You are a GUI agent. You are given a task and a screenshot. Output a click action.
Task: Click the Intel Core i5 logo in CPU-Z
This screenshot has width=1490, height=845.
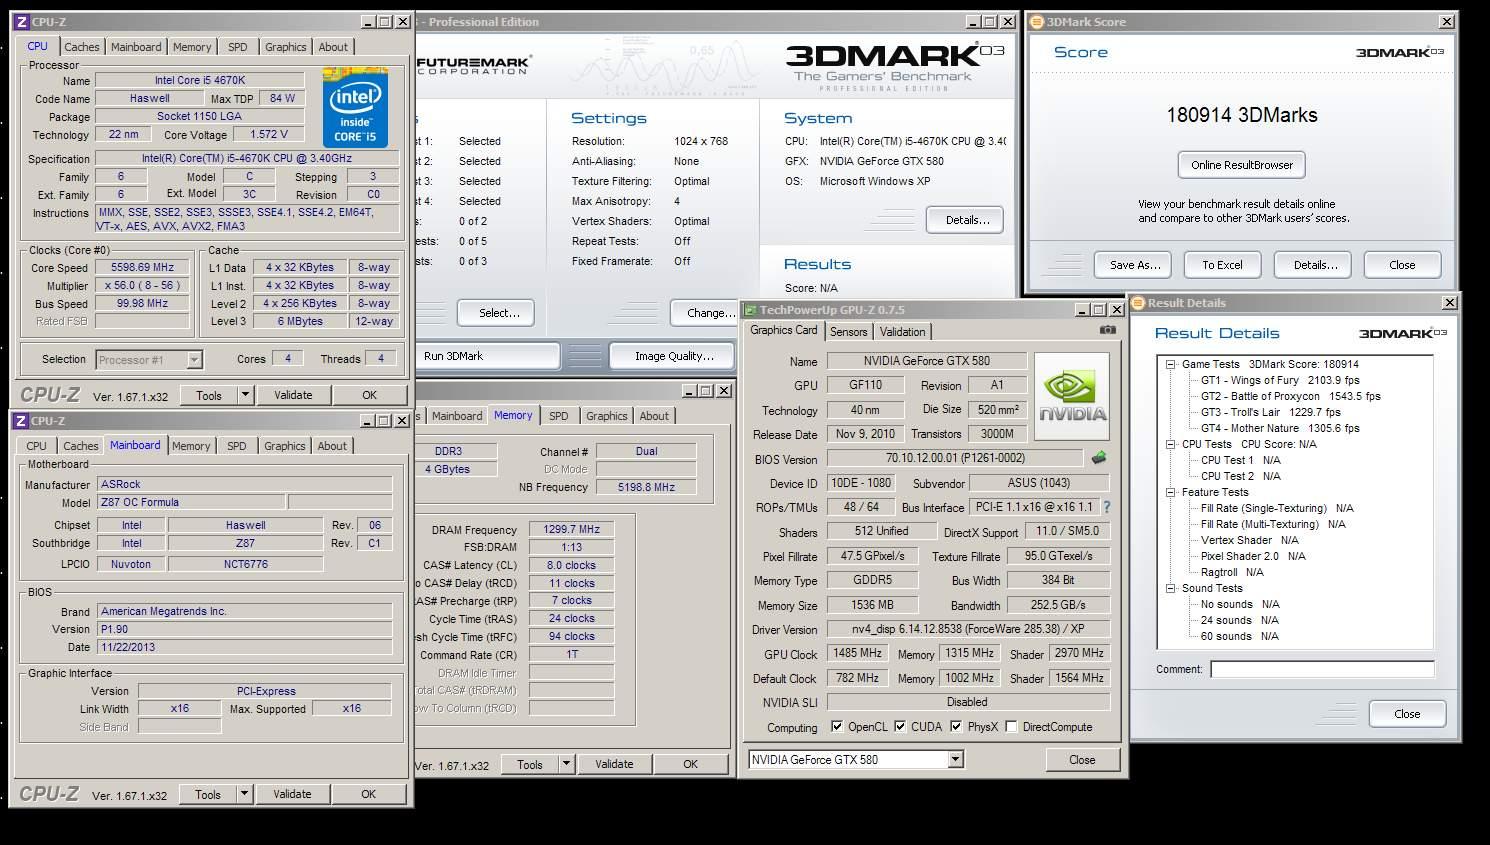pyautogui.click(x=355, y=107)
